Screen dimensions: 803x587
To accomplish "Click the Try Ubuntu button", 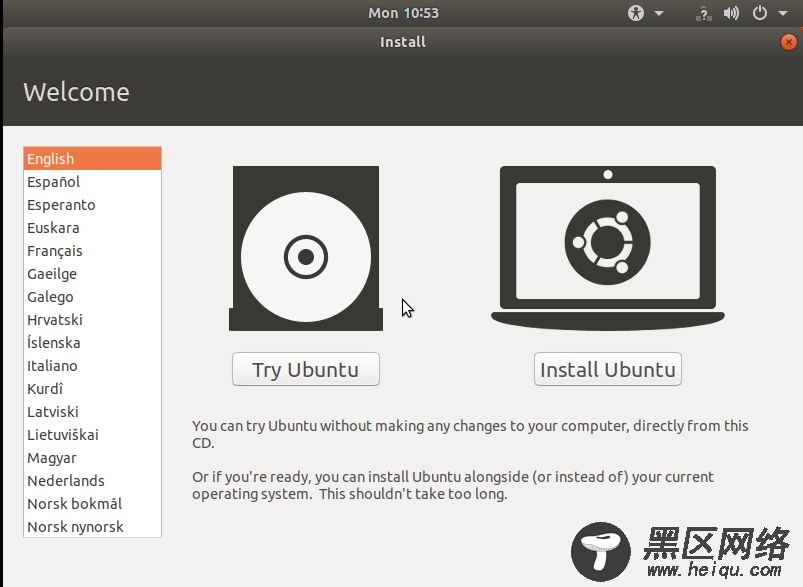I will tap(306, 369).
